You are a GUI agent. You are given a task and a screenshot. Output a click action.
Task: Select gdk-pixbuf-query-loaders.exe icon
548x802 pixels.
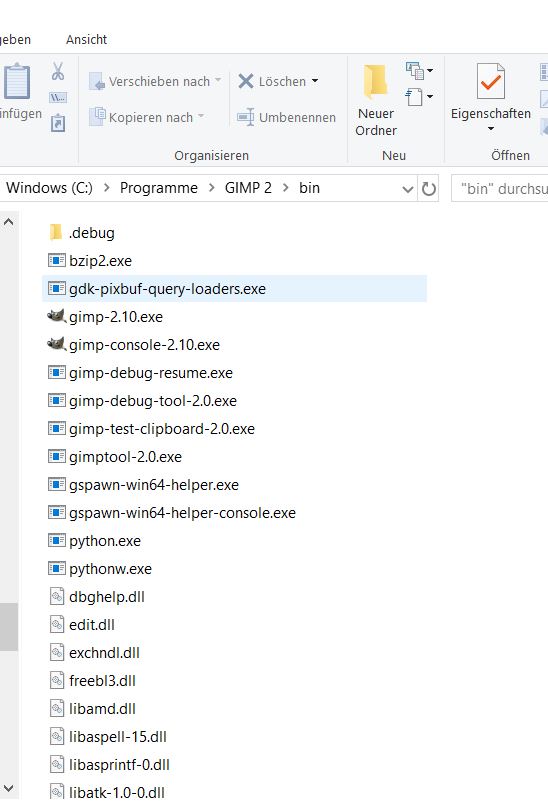(57, 288)
